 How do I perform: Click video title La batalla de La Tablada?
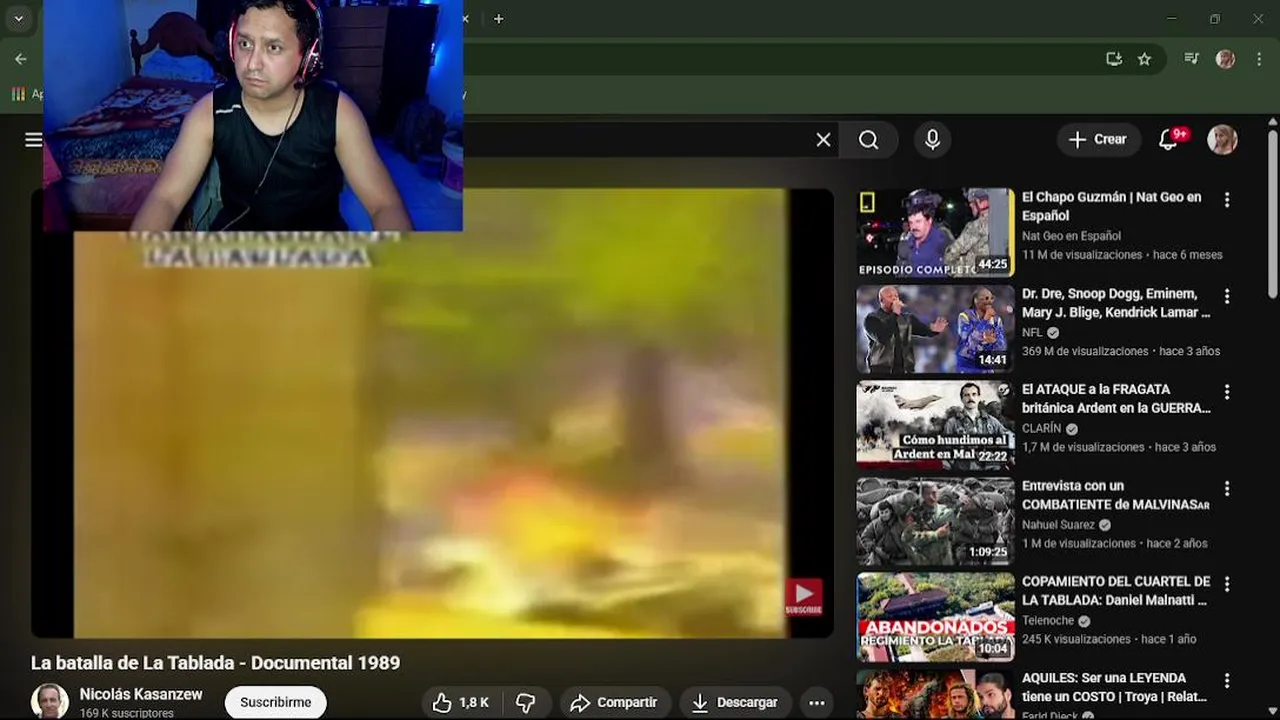tap(215, 663)
